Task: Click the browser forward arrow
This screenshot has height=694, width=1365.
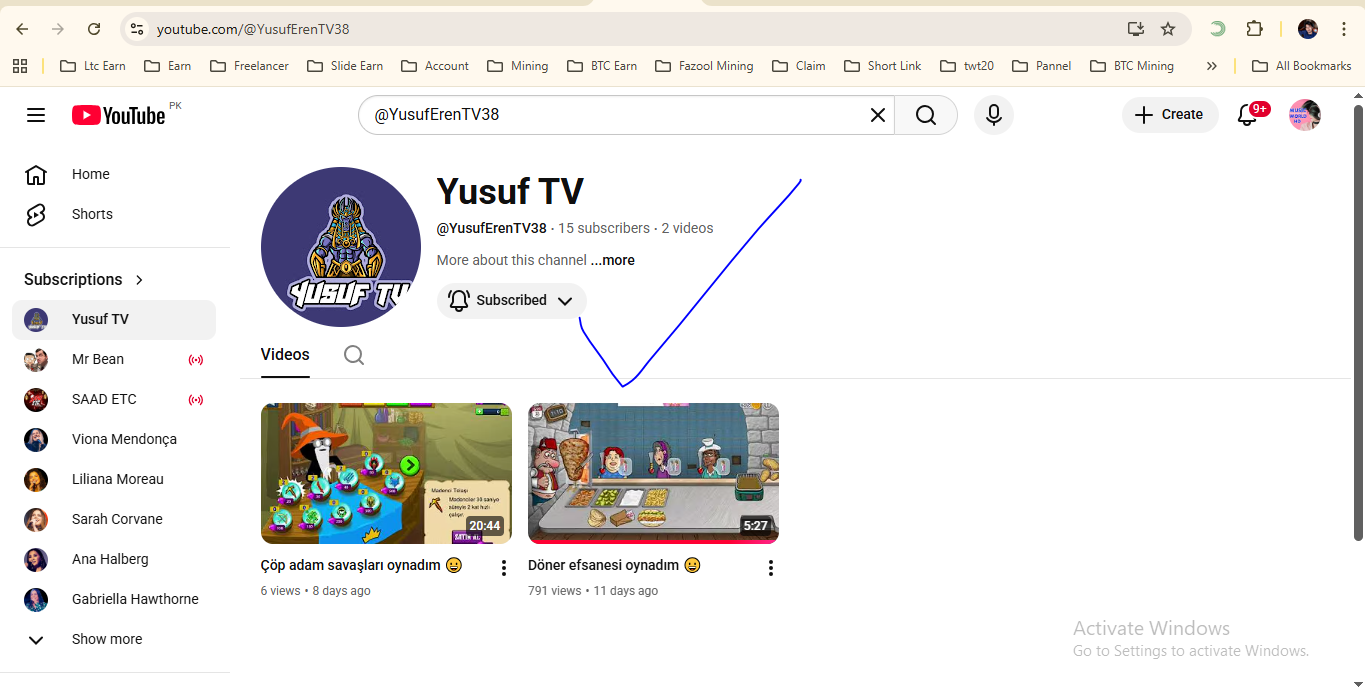Action: point(58,29)
